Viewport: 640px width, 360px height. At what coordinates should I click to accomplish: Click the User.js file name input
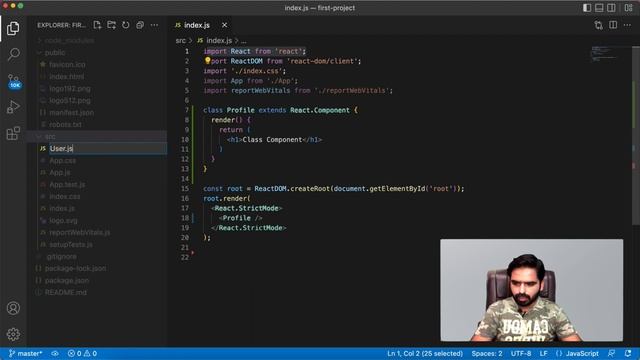tap(108, 148)
